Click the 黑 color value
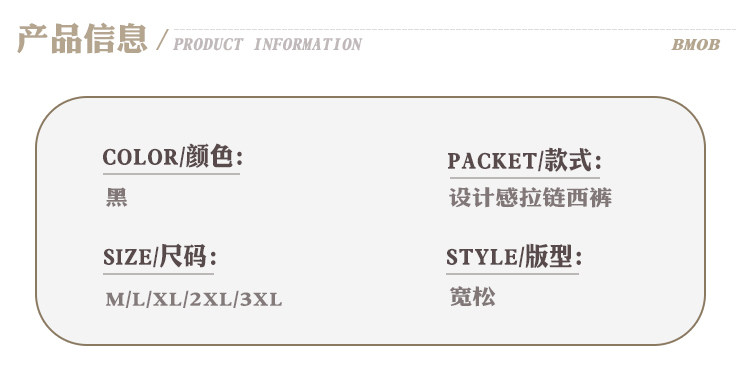The height and width of the screenshot is (374, 750). pyautogui.click(x=116, y=198)
